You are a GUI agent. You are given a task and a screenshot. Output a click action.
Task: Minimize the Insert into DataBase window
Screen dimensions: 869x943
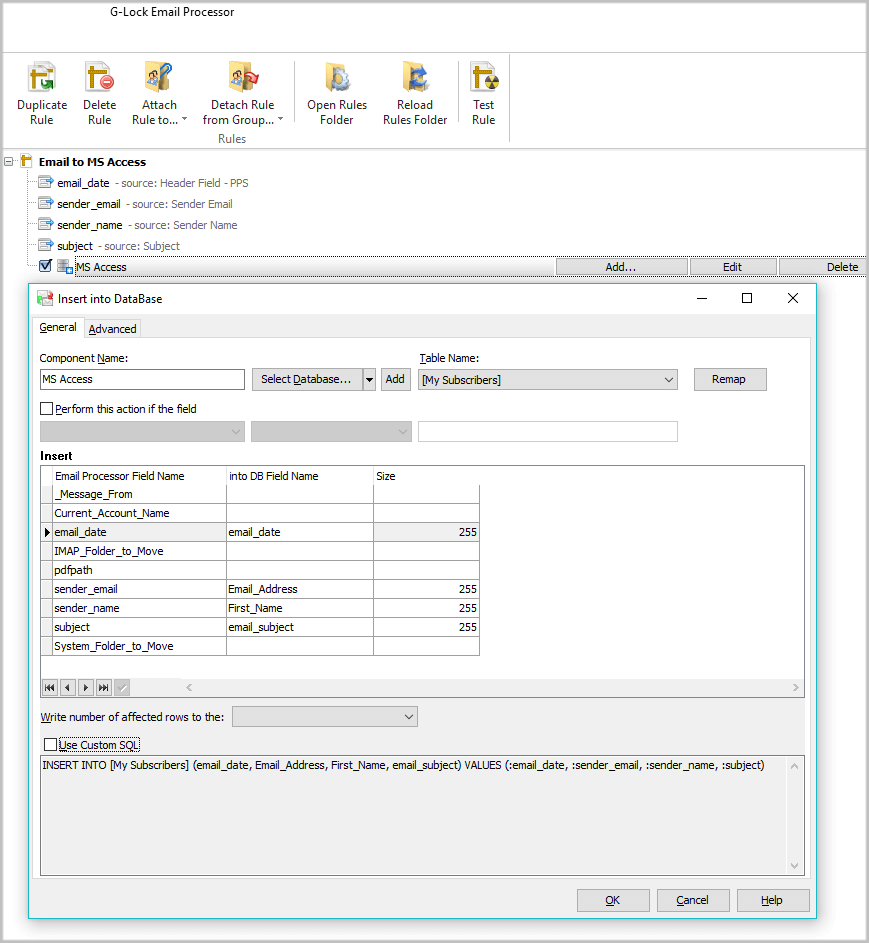coord(702,298)
